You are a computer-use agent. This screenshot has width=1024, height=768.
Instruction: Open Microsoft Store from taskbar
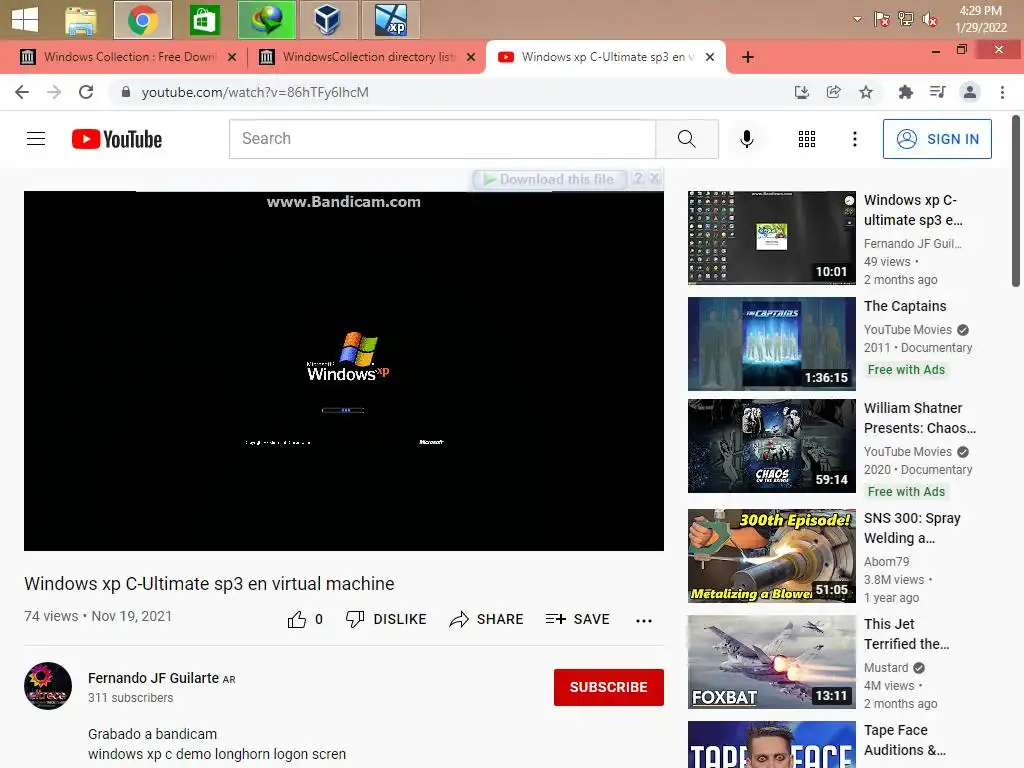(x=204, y=20)
